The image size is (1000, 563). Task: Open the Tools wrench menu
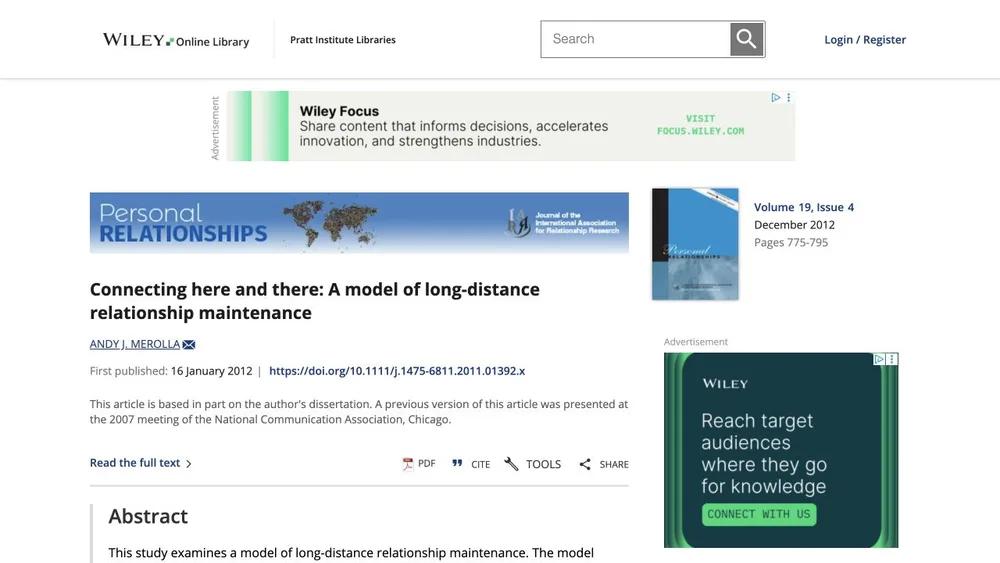coord(533,464)
